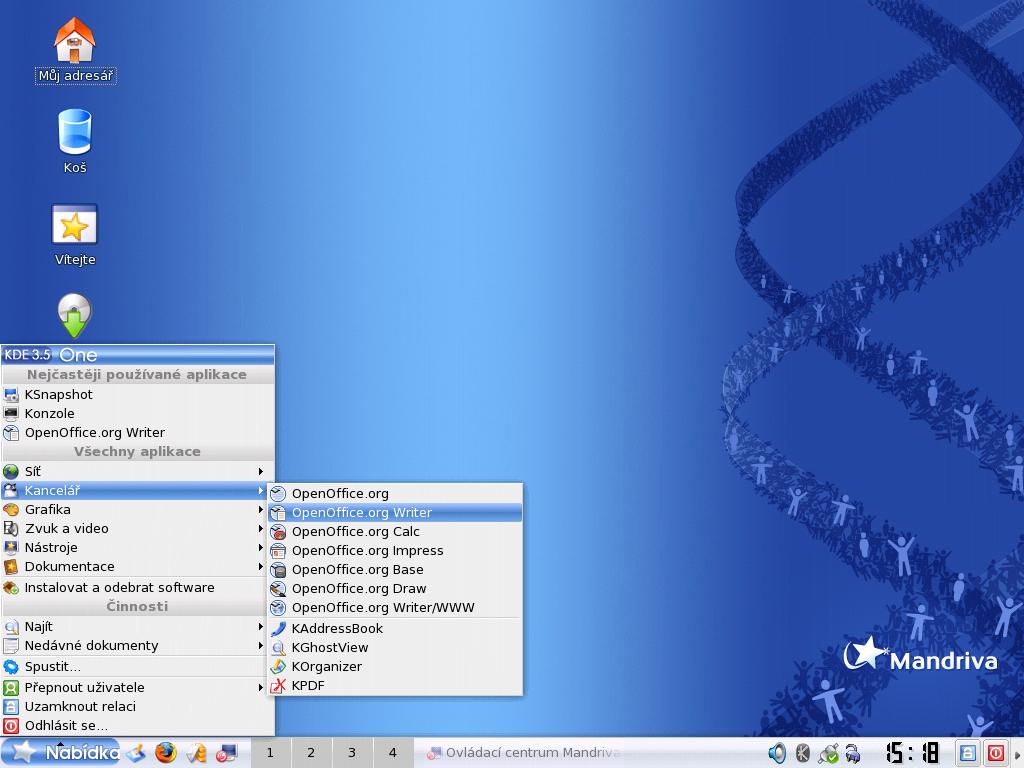Launch KSnapshot from frequently used apps
The width and height of the screenshot is (1024, 768).
(138, 394)
